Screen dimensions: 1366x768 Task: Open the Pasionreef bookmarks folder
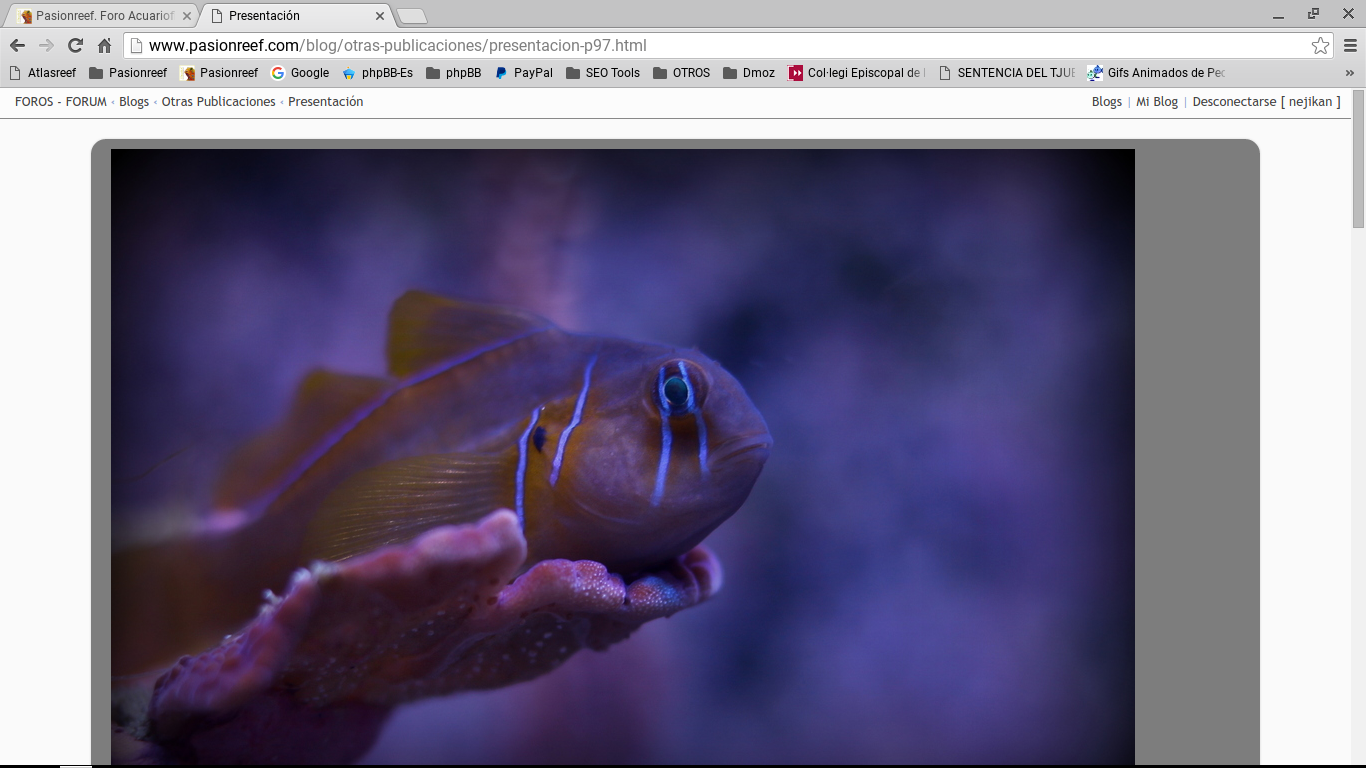coord(128,73)
